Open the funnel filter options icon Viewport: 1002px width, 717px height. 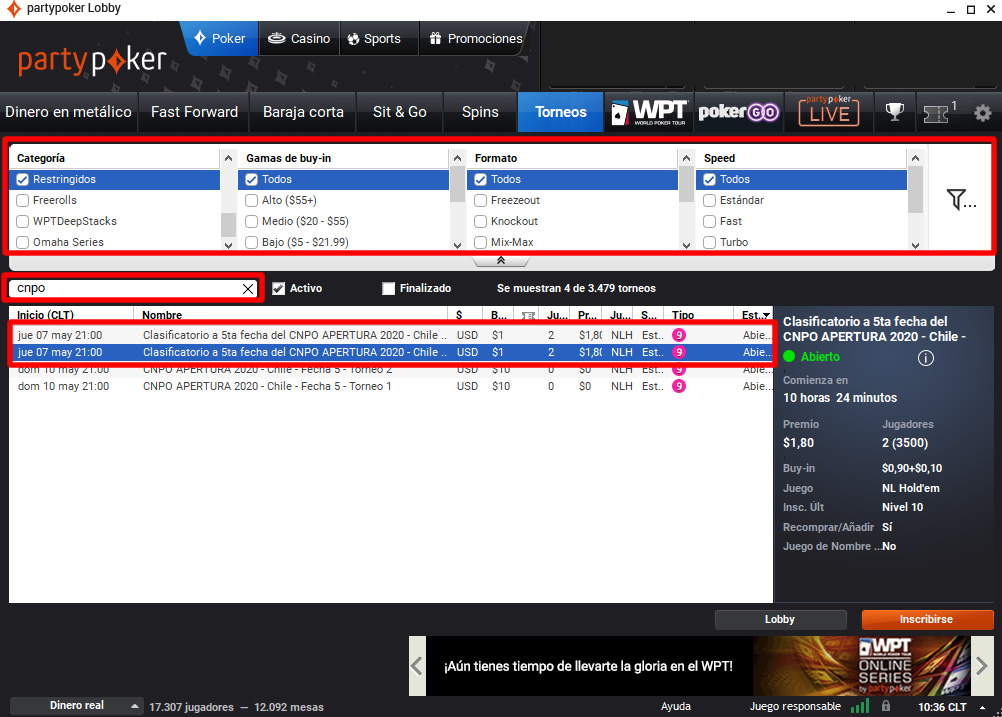[x=960, y=200]
